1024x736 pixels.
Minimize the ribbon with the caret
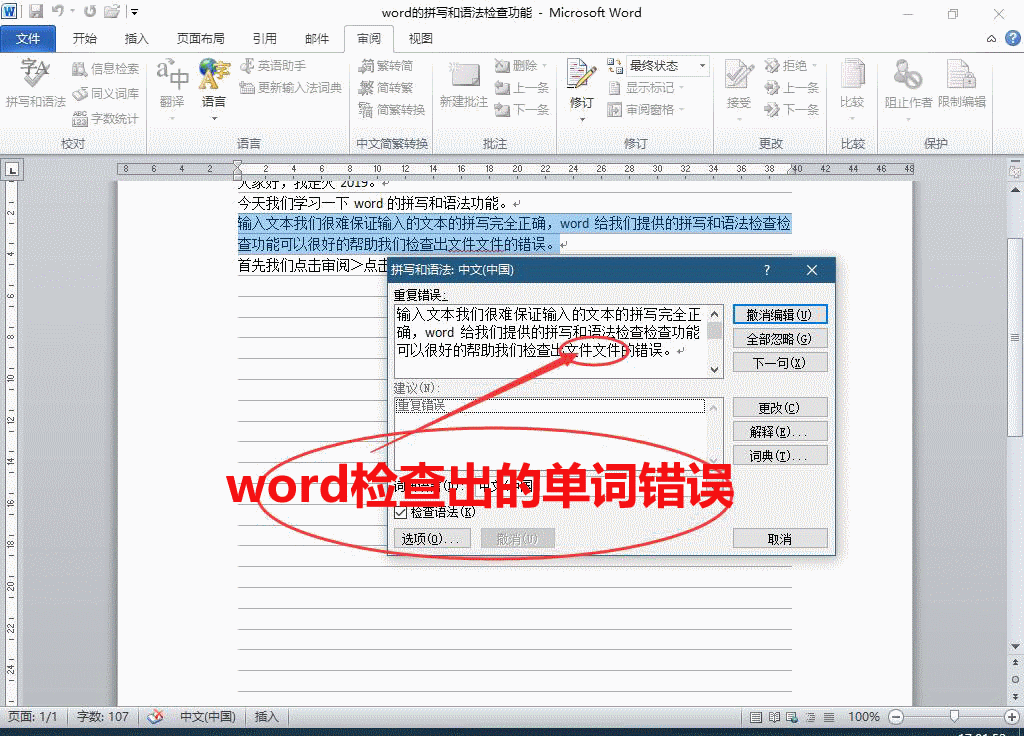(x=991, y=39)
